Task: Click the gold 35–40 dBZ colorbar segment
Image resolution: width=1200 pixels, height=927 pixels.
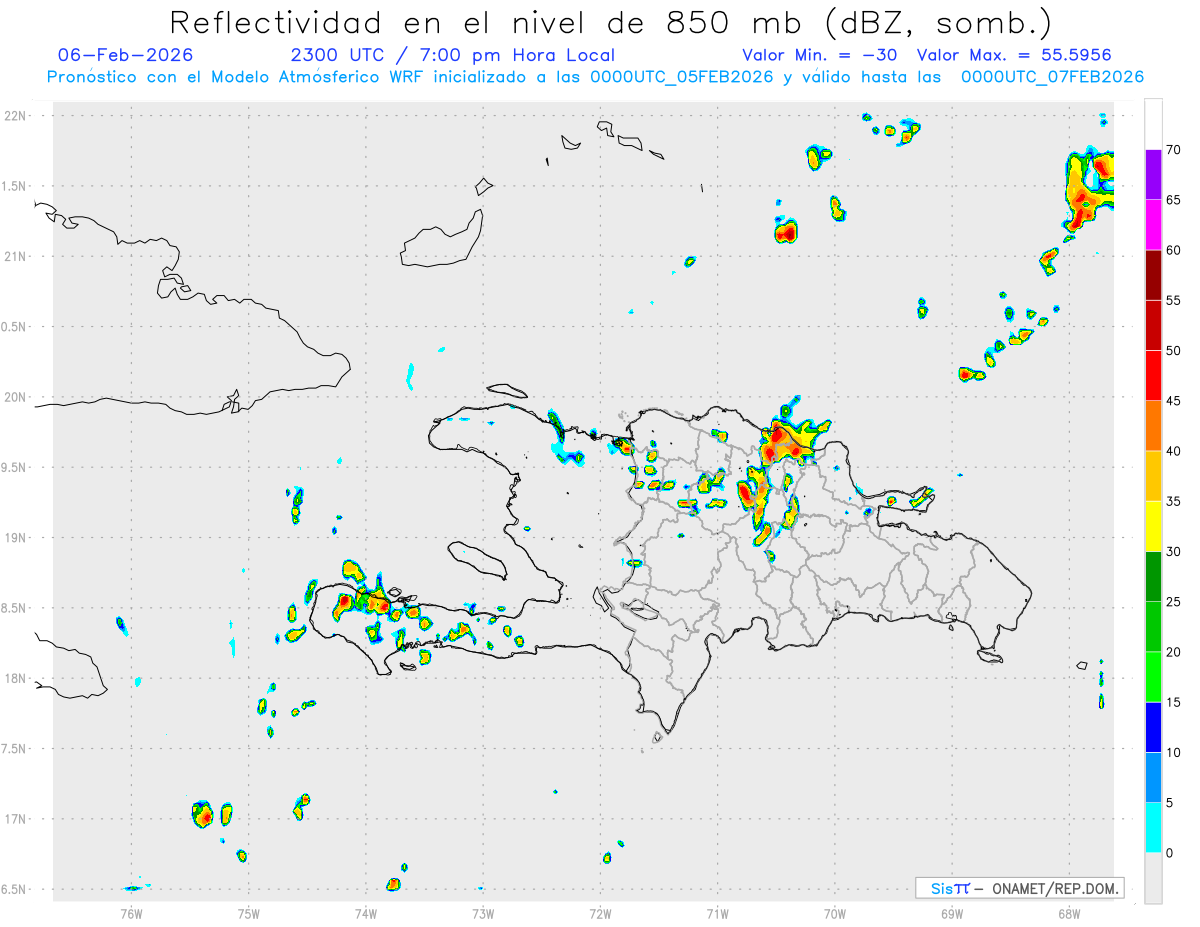Action: coord(1153,476)
